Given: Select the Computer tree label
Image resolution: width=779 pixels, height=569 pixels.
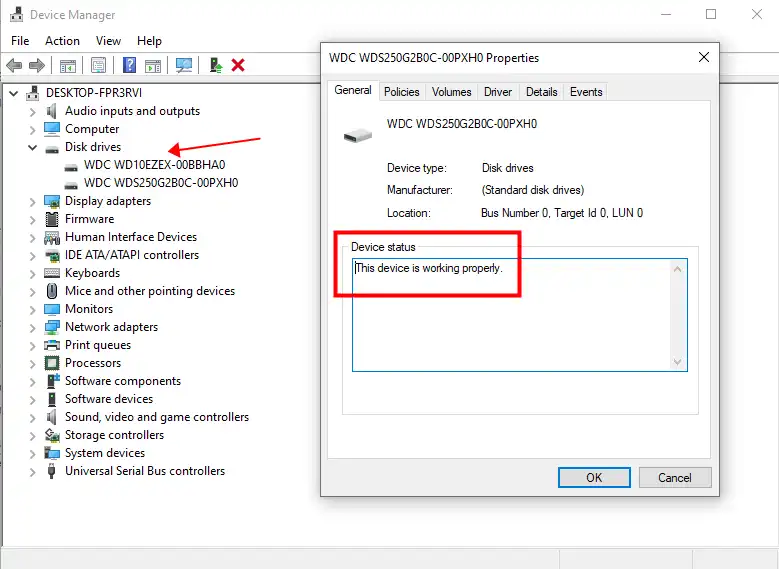Looking at the screenshot, I should click(92, 129).
